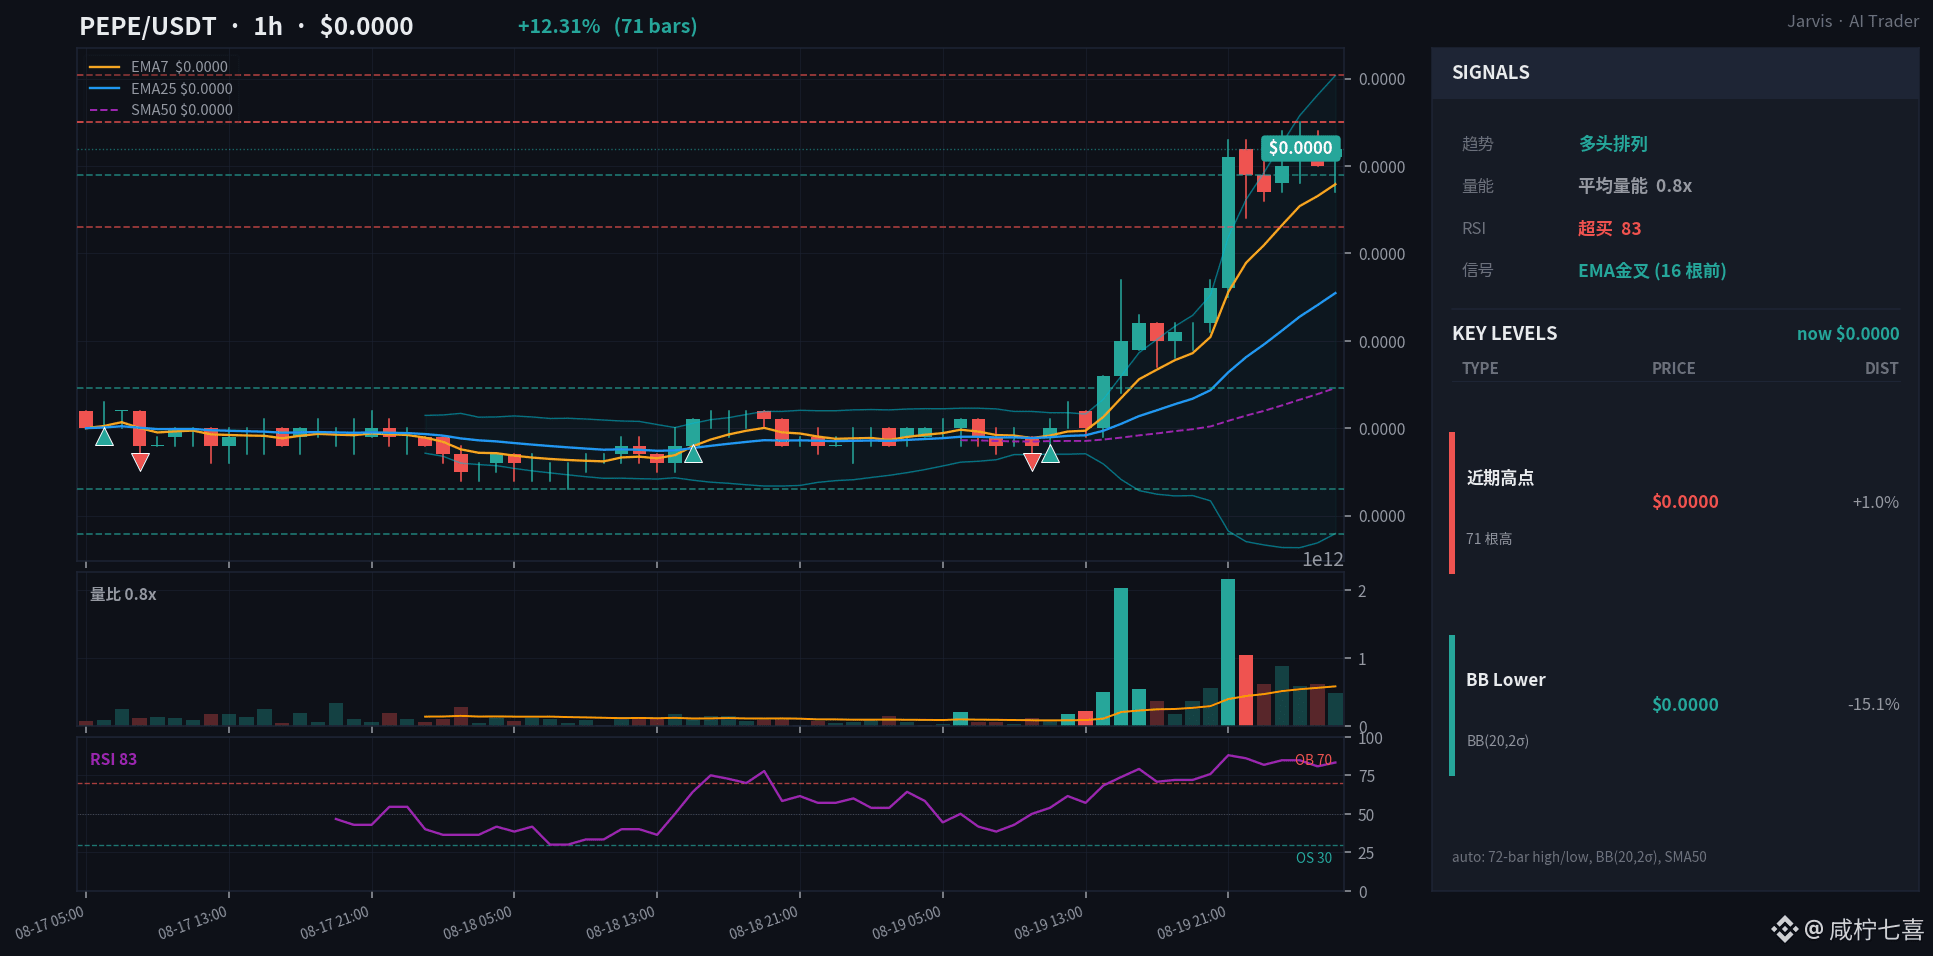Image resolution: width=1933 pixels, height=956 pixels.
Task: Click the blue EMA25 legend line
Action: (x=104, y=89)
